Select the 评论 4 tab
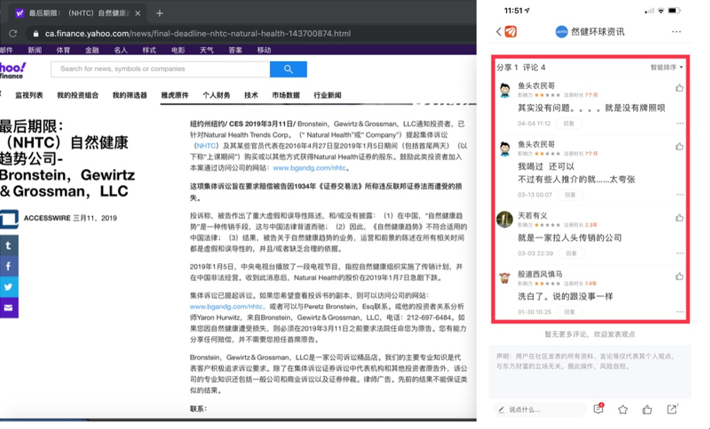This screenshot has height=429, width=710. [534, 67]
